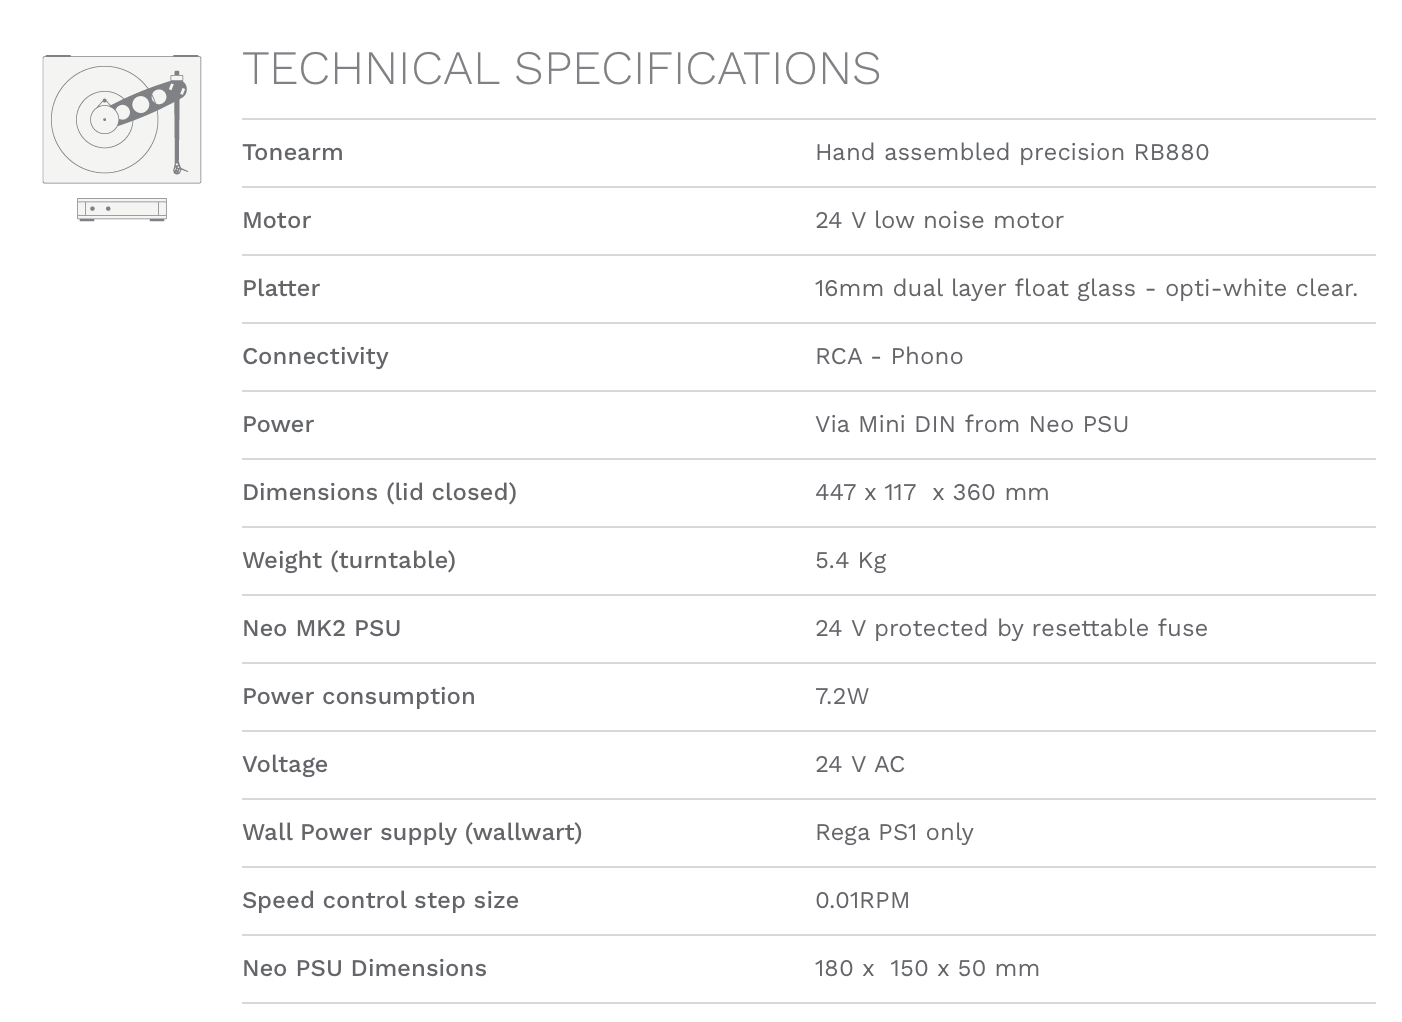This screenshot has height=1022, width=1402.
Task: Select the Neo PSU Dimensions label
Action: pos(364,968)
